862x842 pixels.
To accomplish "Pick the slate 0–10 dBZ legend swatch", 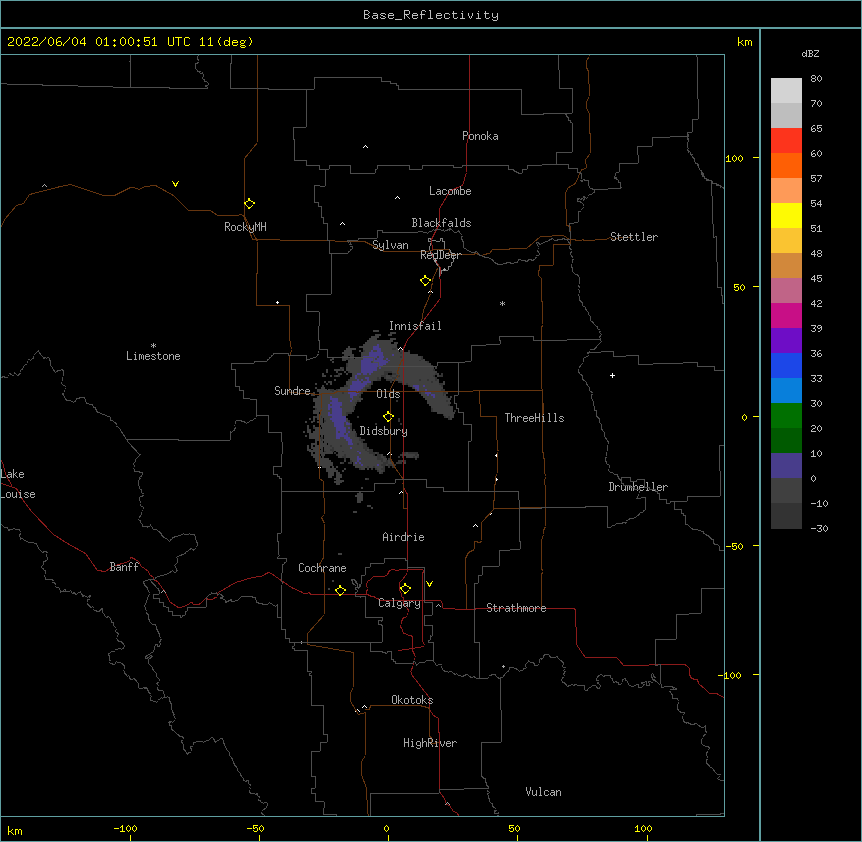I will 786,466.
